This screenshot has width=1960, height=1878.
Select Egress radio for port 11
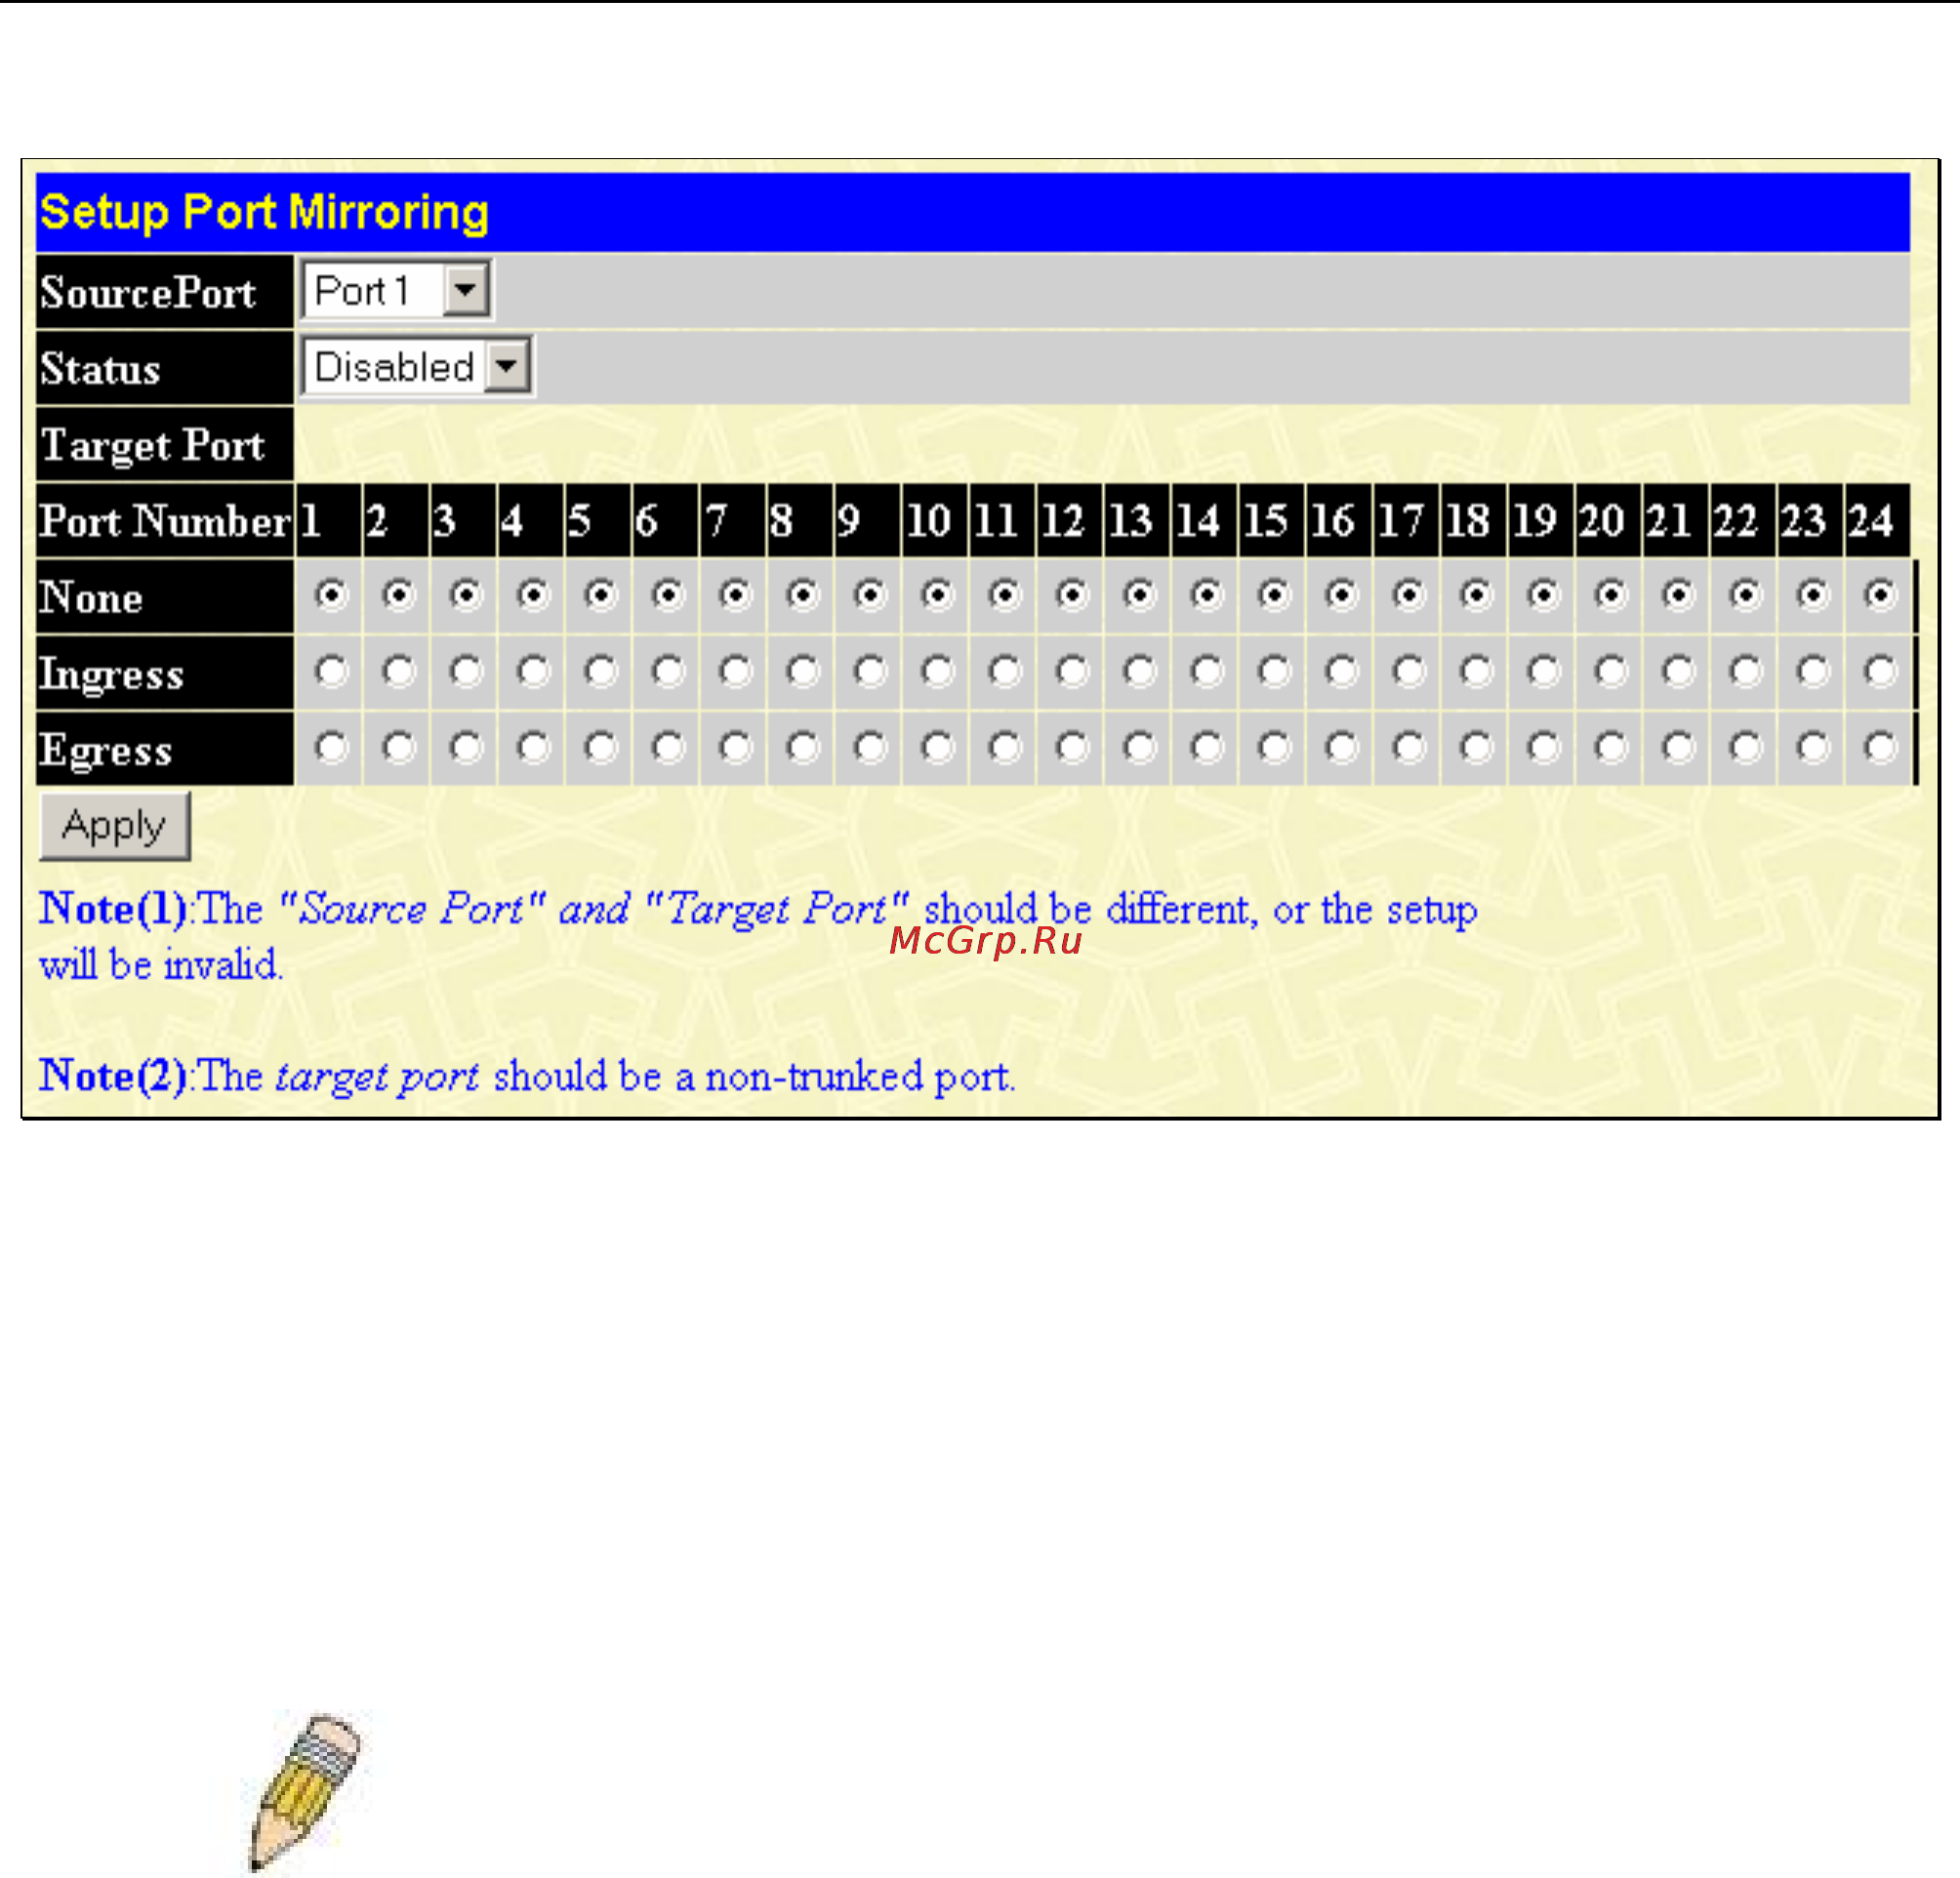[x=1004, y=748]
